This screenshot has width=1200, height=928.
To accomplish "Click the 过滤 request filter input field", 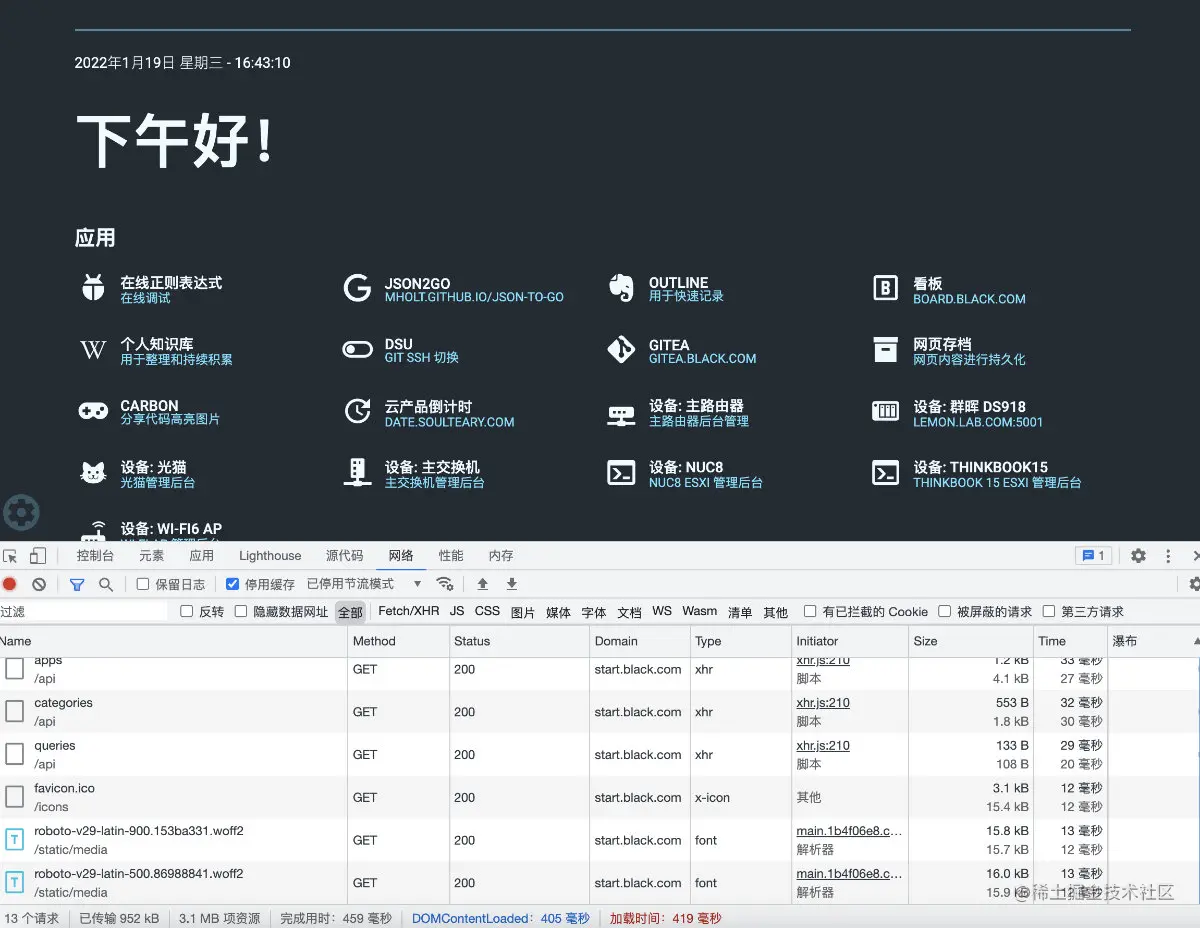I will [80, 611].
